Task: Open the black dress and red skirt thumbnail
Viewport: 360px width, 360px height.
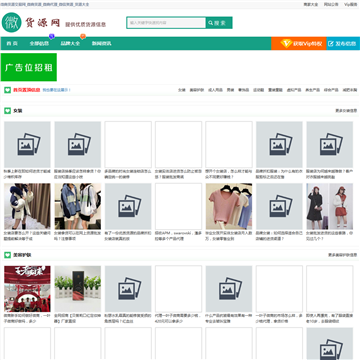Action: click(330, 206)
